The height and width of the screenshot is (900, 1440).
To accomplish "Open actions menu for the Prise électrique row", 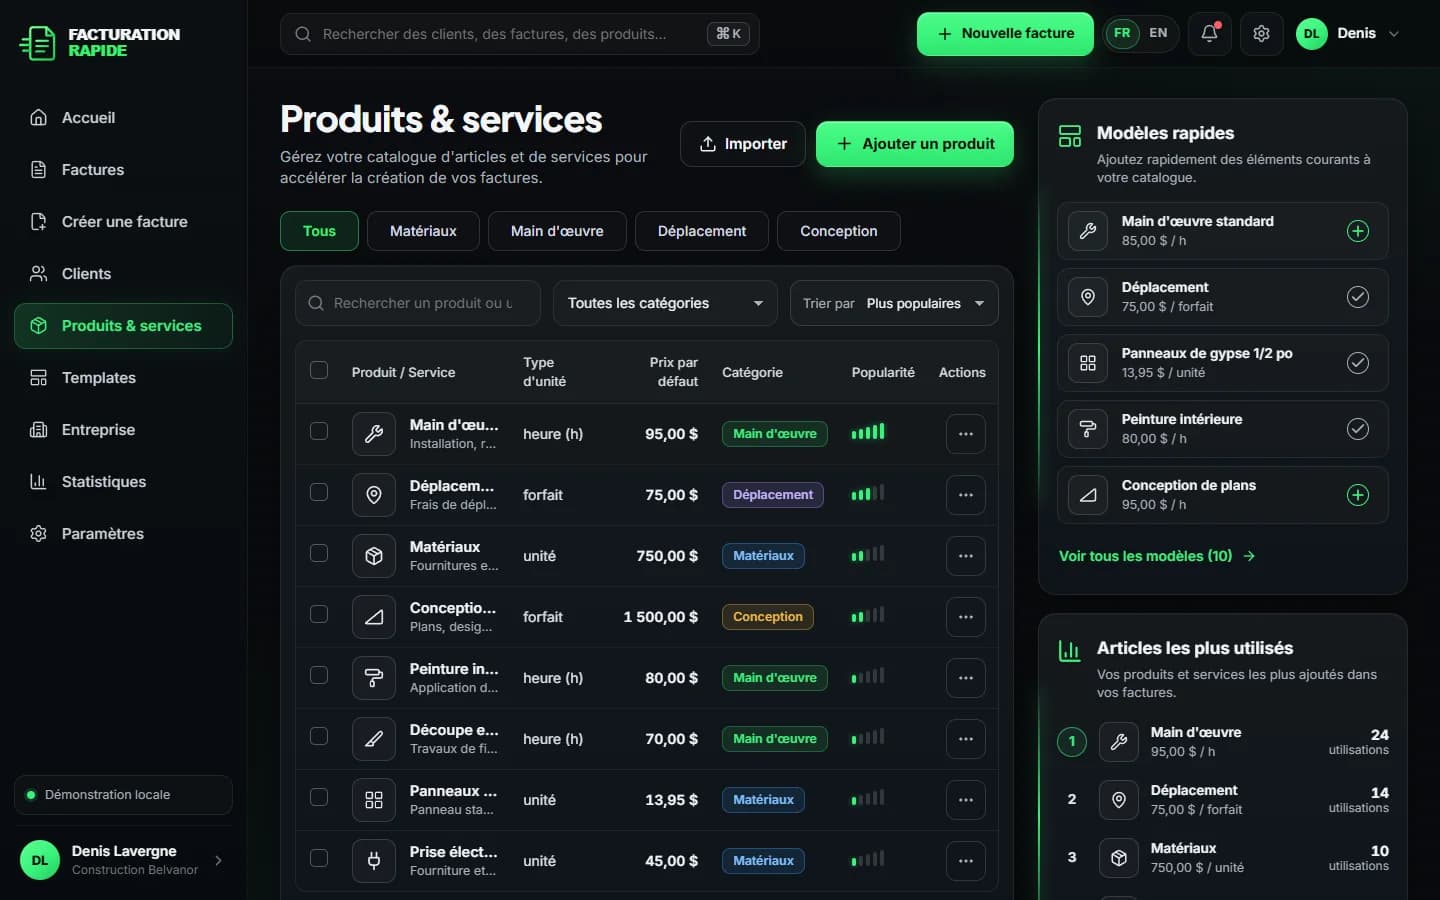I will (965, 861).
